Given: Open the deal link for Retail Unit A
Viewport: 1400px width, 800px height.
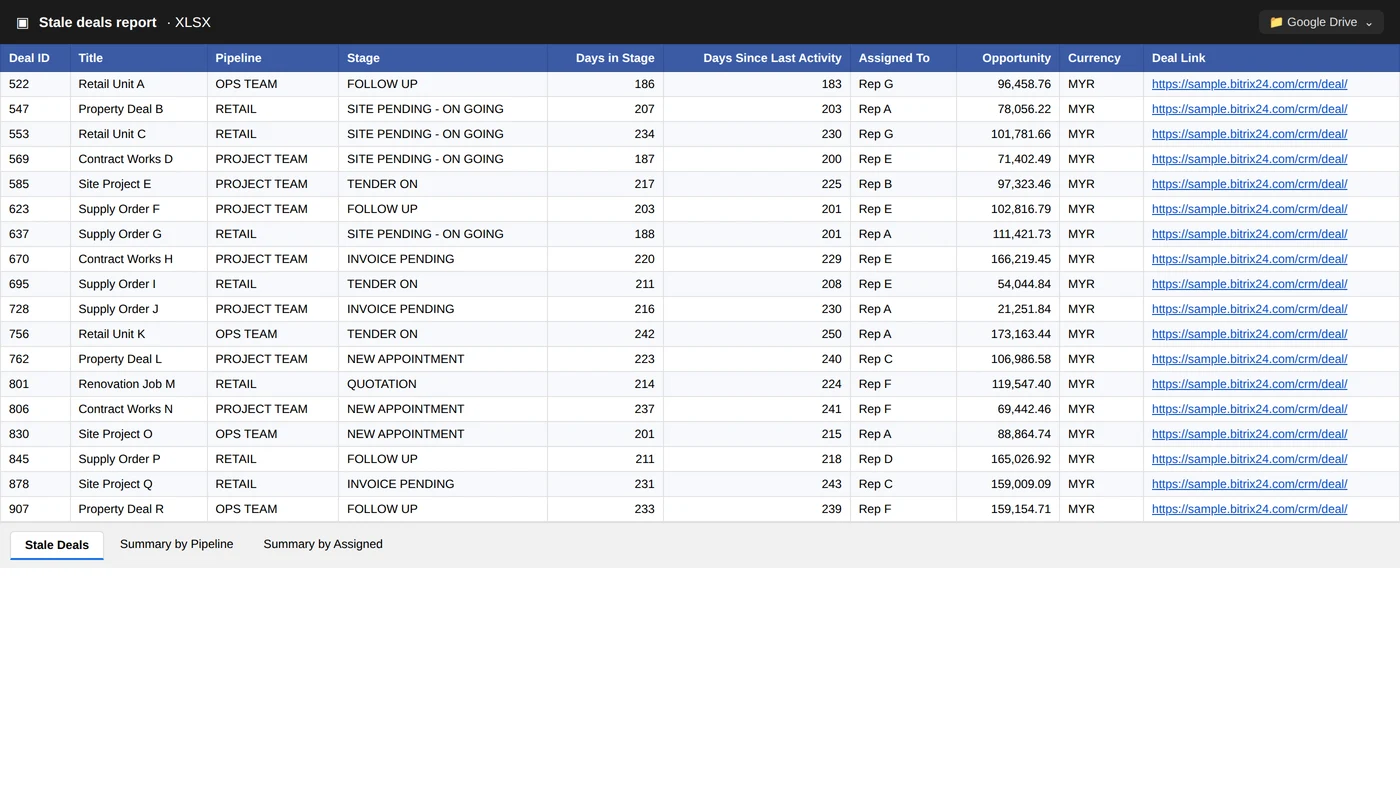Looking at the screenshot, I should click(1249, 84).
